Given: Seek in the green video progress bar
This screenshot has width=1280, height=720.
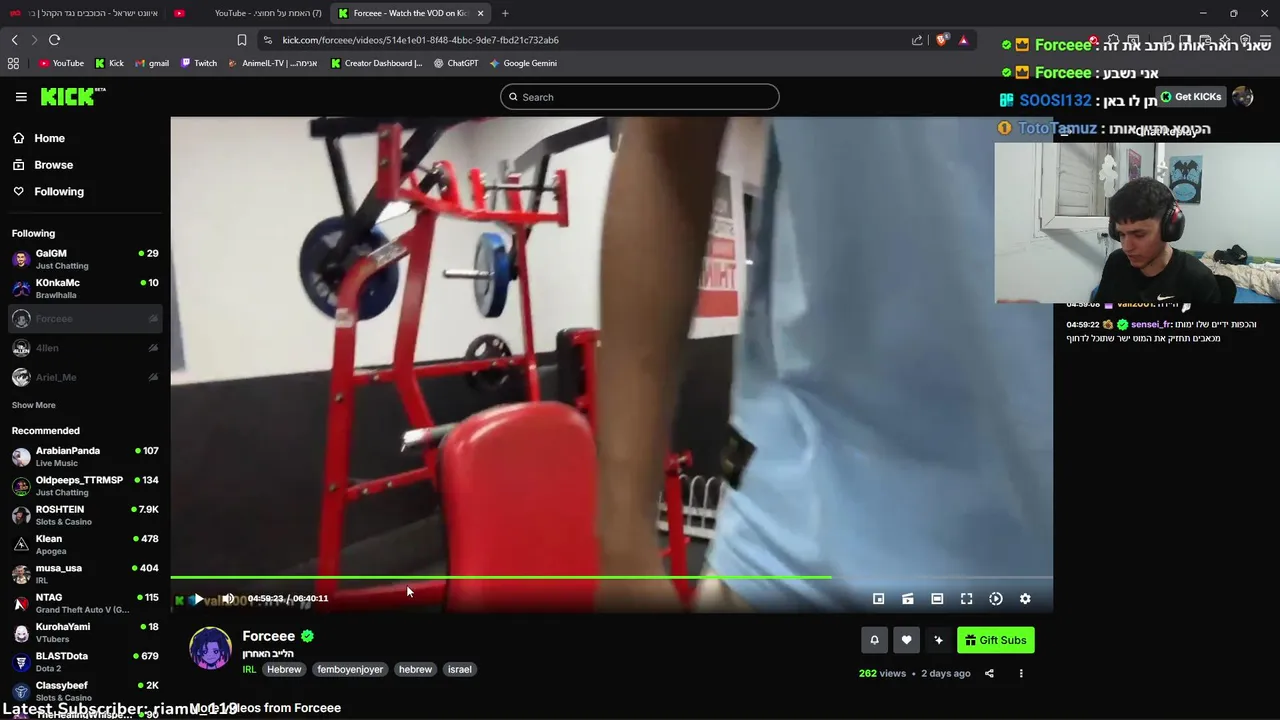Looking at the screenshot, I should pyautogui.click(x=611, y=577).
